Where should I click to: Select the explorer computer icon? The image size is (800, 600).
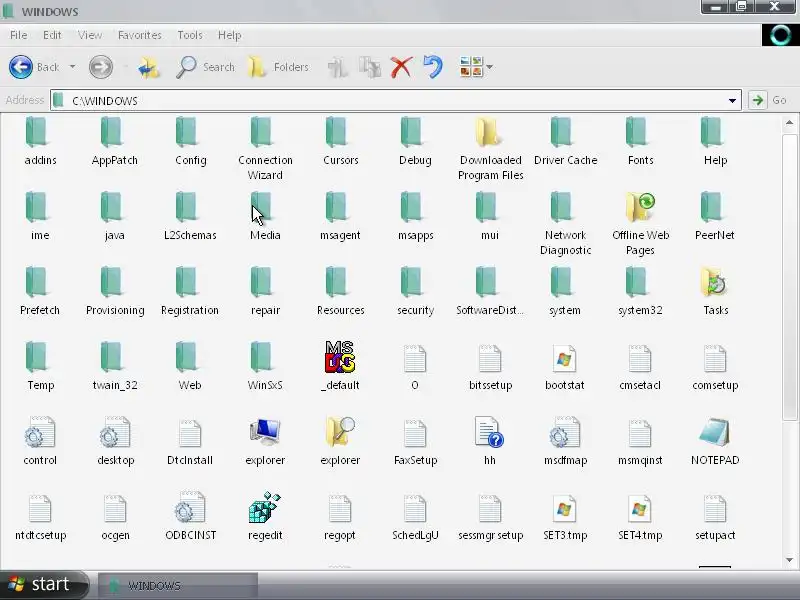[x=265, y=433]
